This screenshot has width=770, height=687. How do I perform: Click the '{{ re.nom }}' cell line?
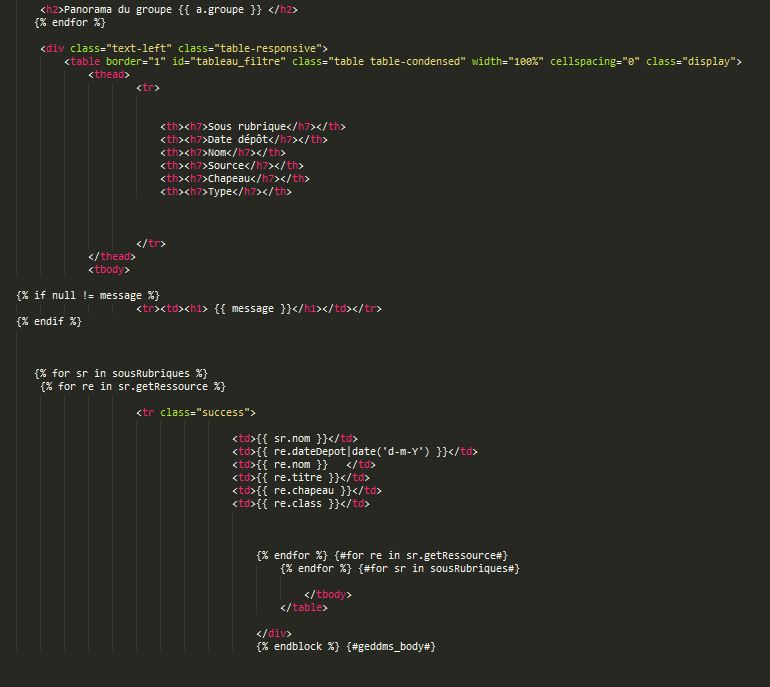click(303, 465)
